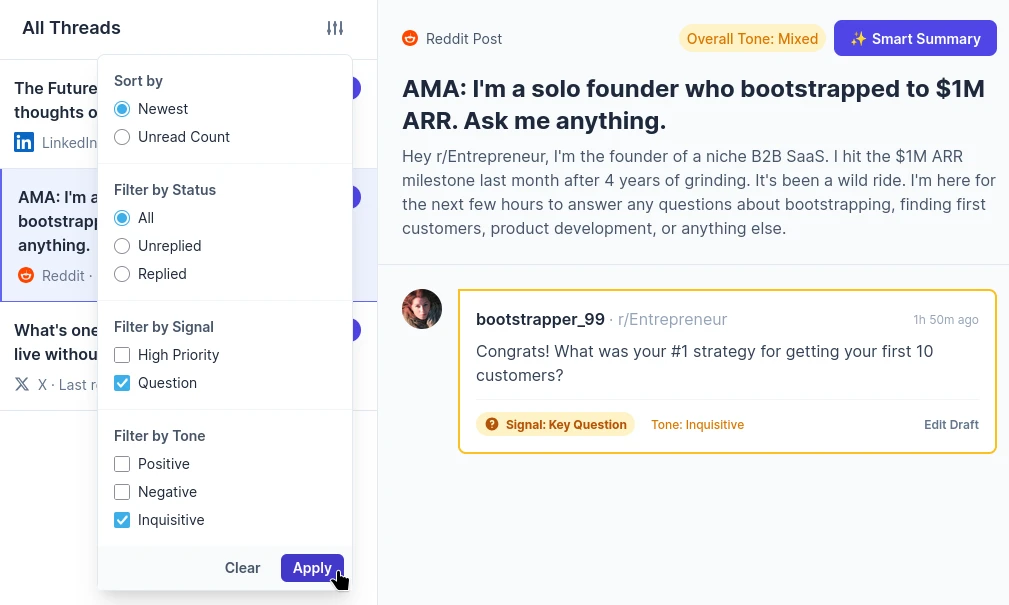Click the Overall Tone: Mixed badge
The width and height of the screenshot is (1009, 605).
750,38
